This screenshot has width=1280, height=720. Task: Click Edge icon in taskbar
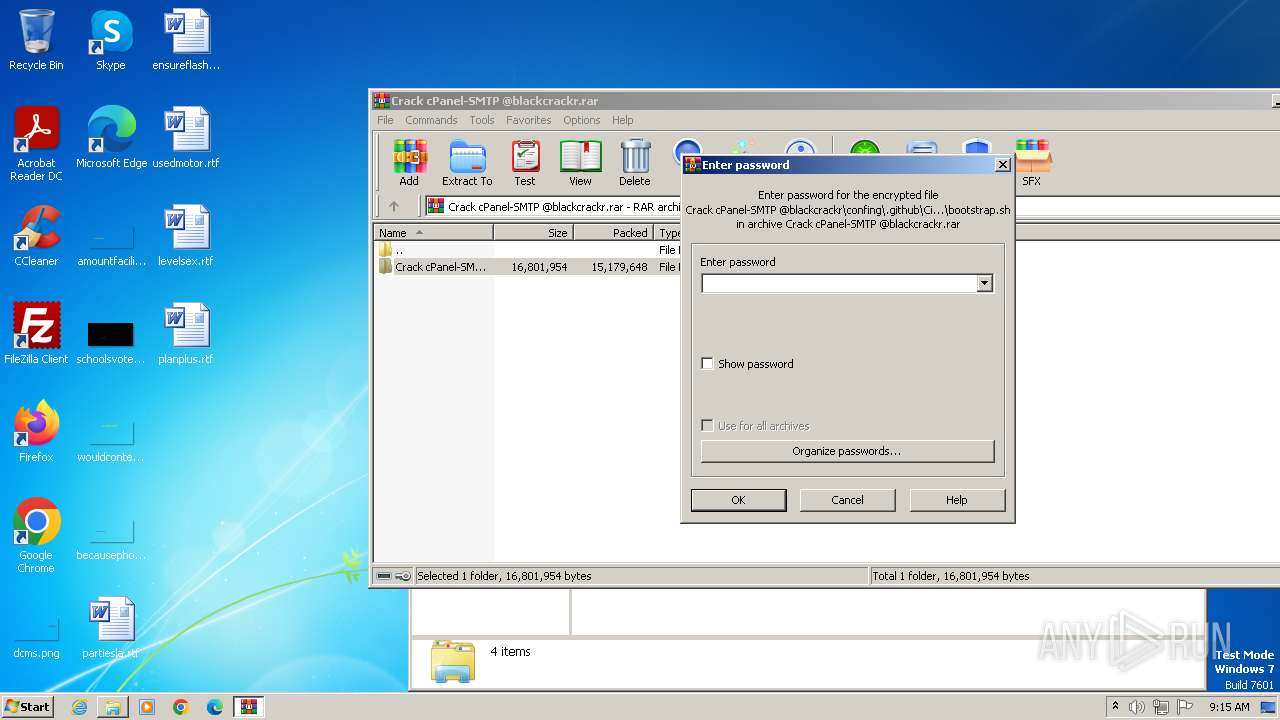(215, 707)
